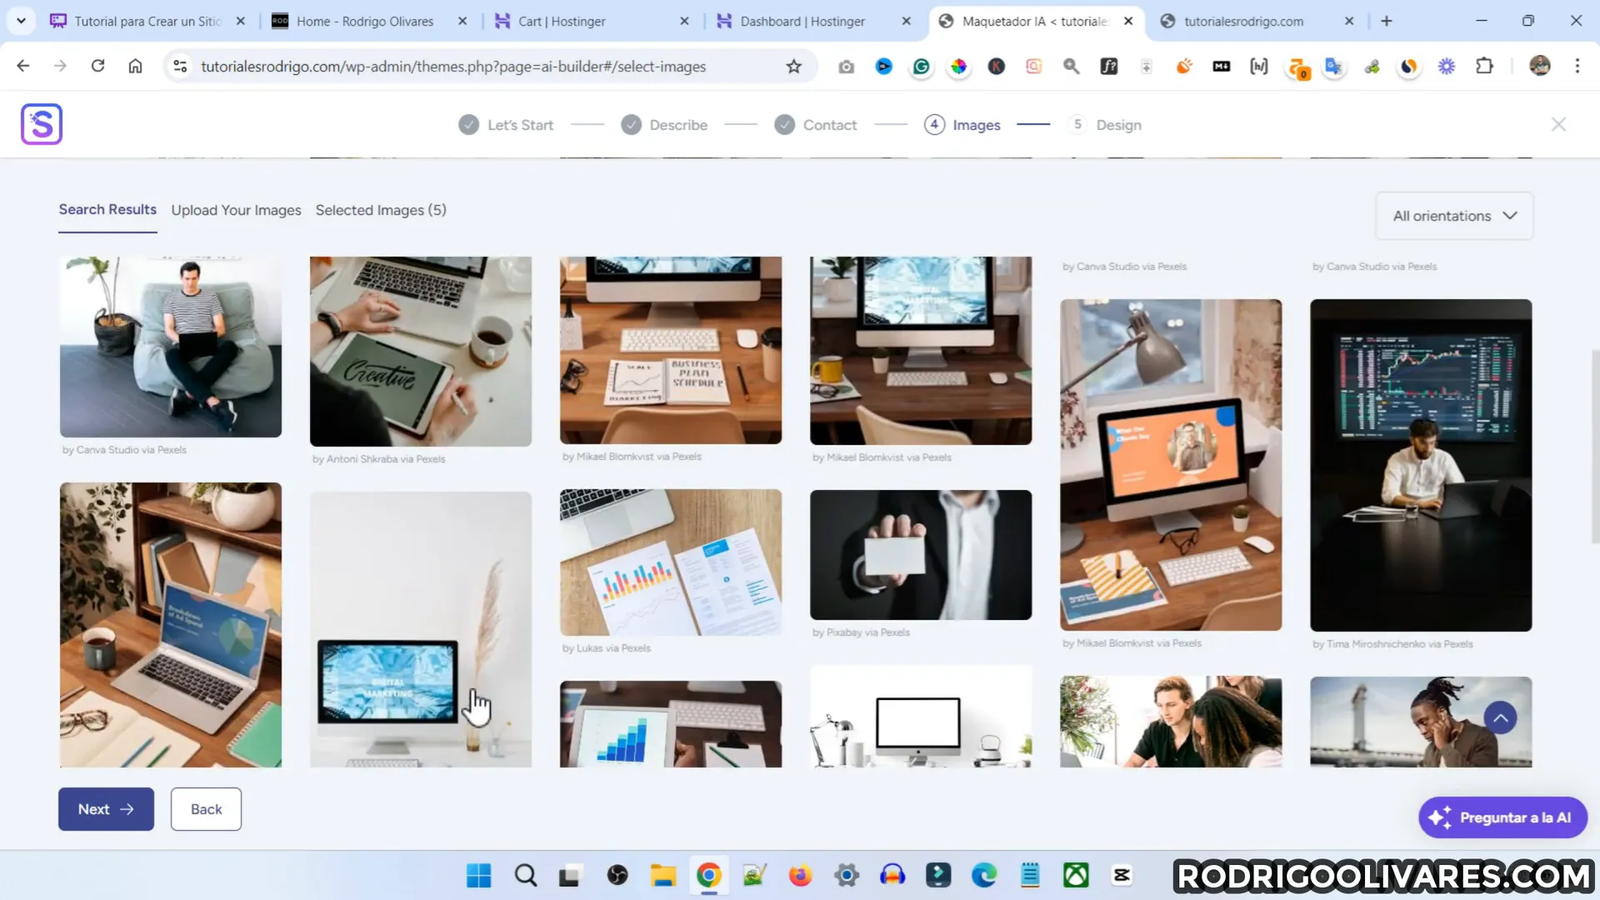Open the Chrome three-dot menu
Screen dimensions: 1600x900
pyautogui.click(x=1577, y=67)
